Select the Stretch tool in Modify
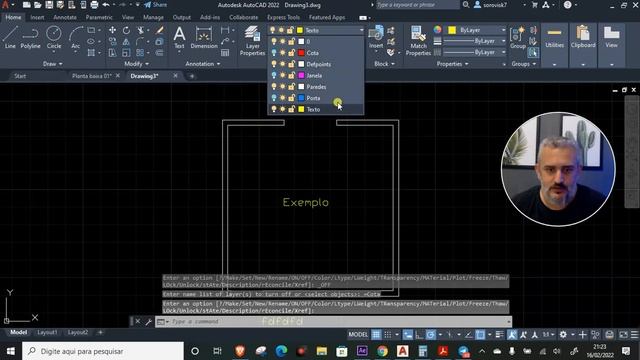This screenshot has height=360, width=640. coord(112,53)
